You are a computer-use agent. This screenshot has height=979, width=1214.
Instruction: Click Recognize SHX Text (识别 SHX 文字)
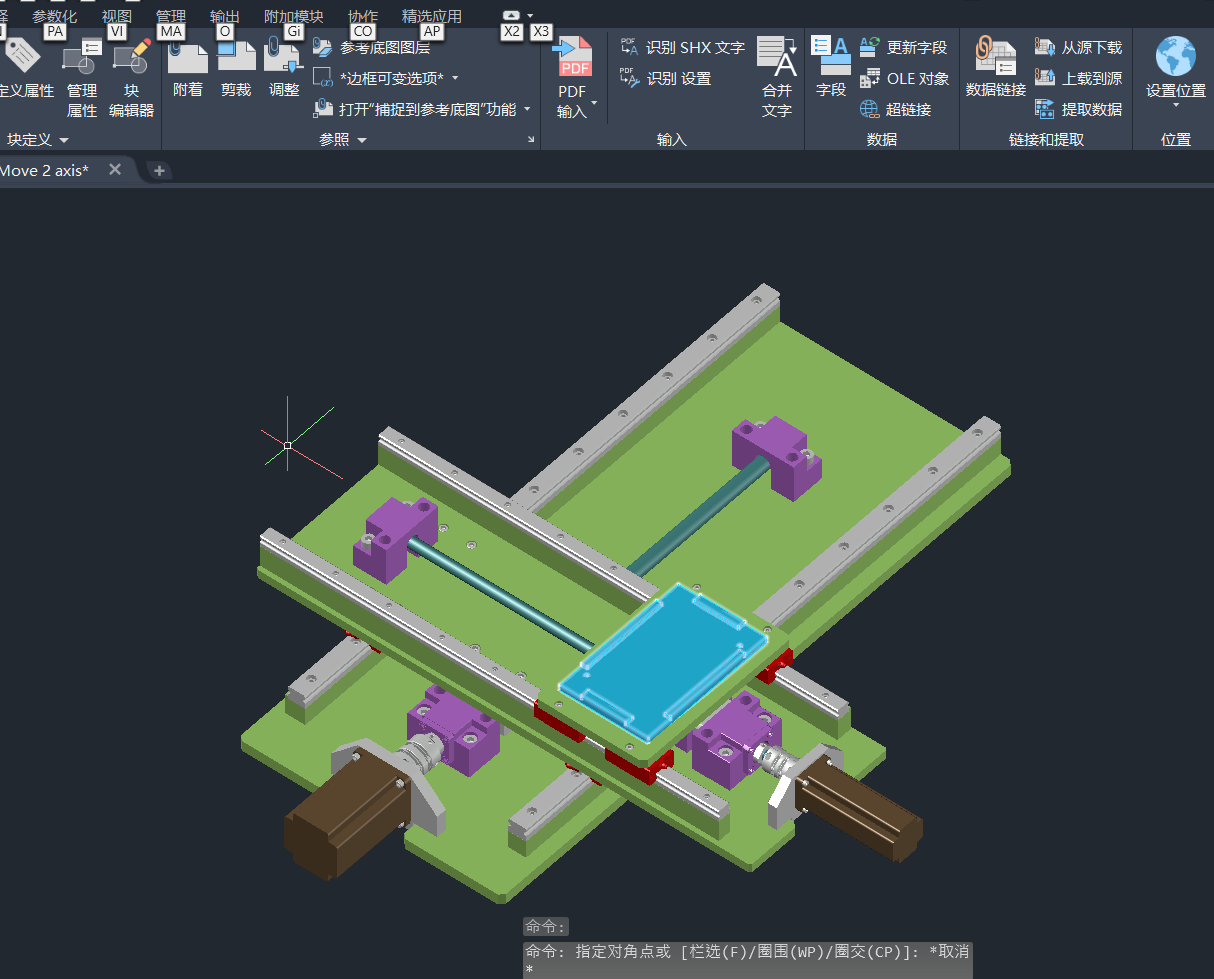683,47
